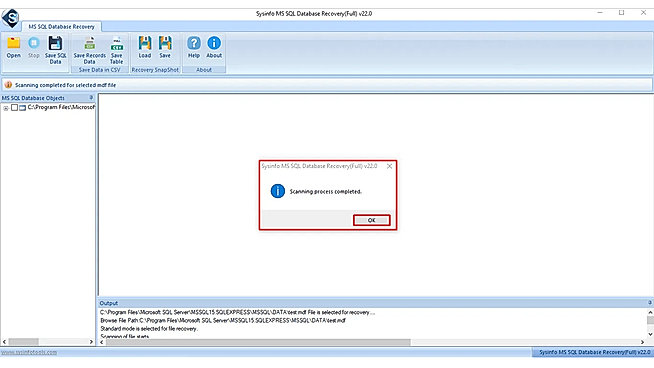Click the Output horizontal scrollbar thumb

[258, 342]
